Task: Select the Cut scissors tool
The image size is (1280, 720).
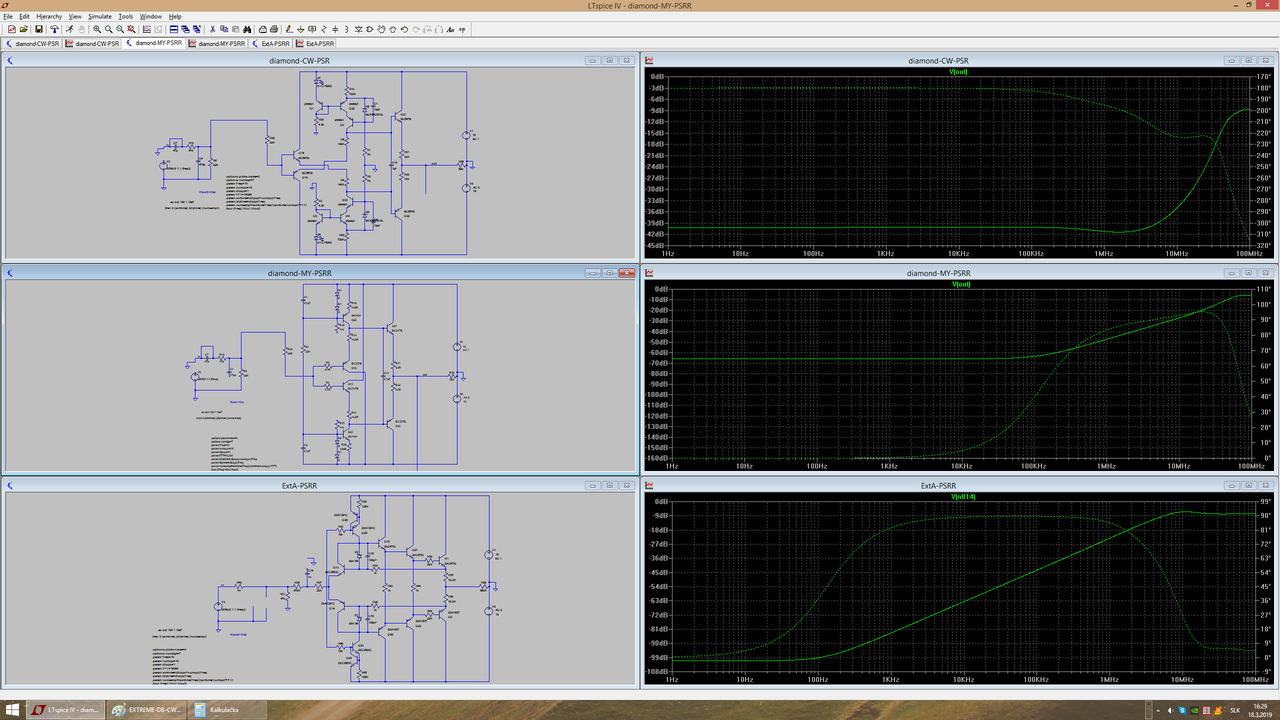Action: click(212, 29)
